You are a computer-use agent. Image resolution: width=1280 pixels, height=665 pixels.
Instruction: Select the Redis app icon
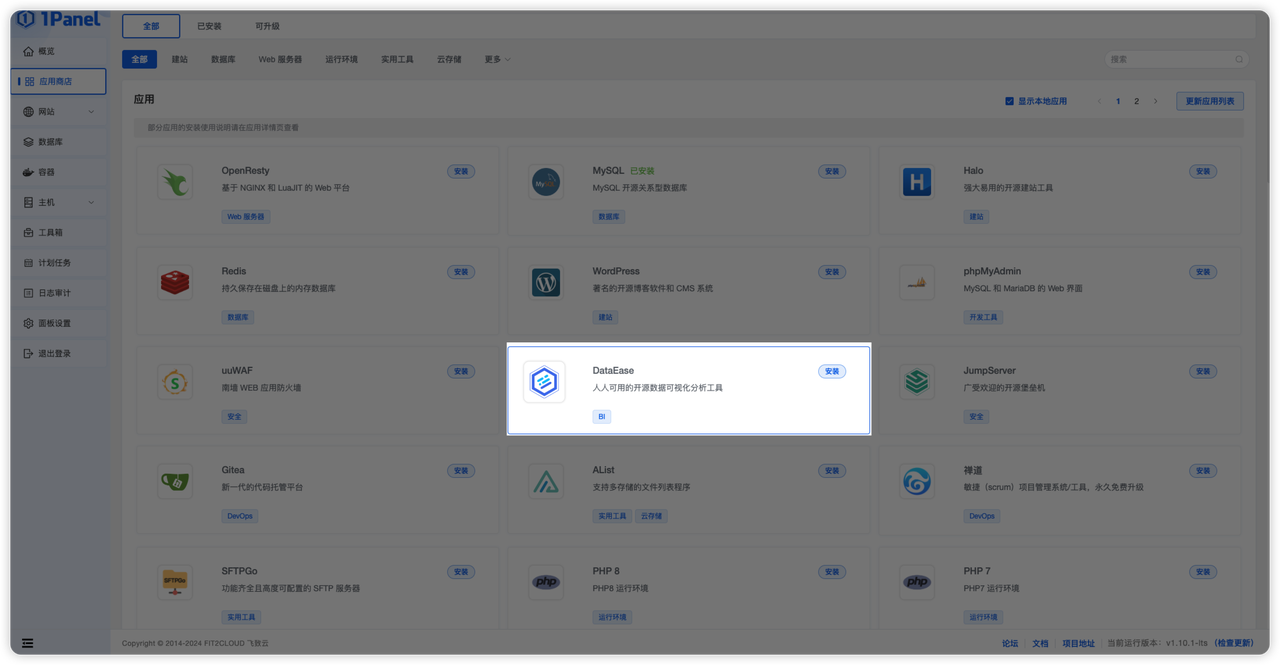(x=174, y=282)
